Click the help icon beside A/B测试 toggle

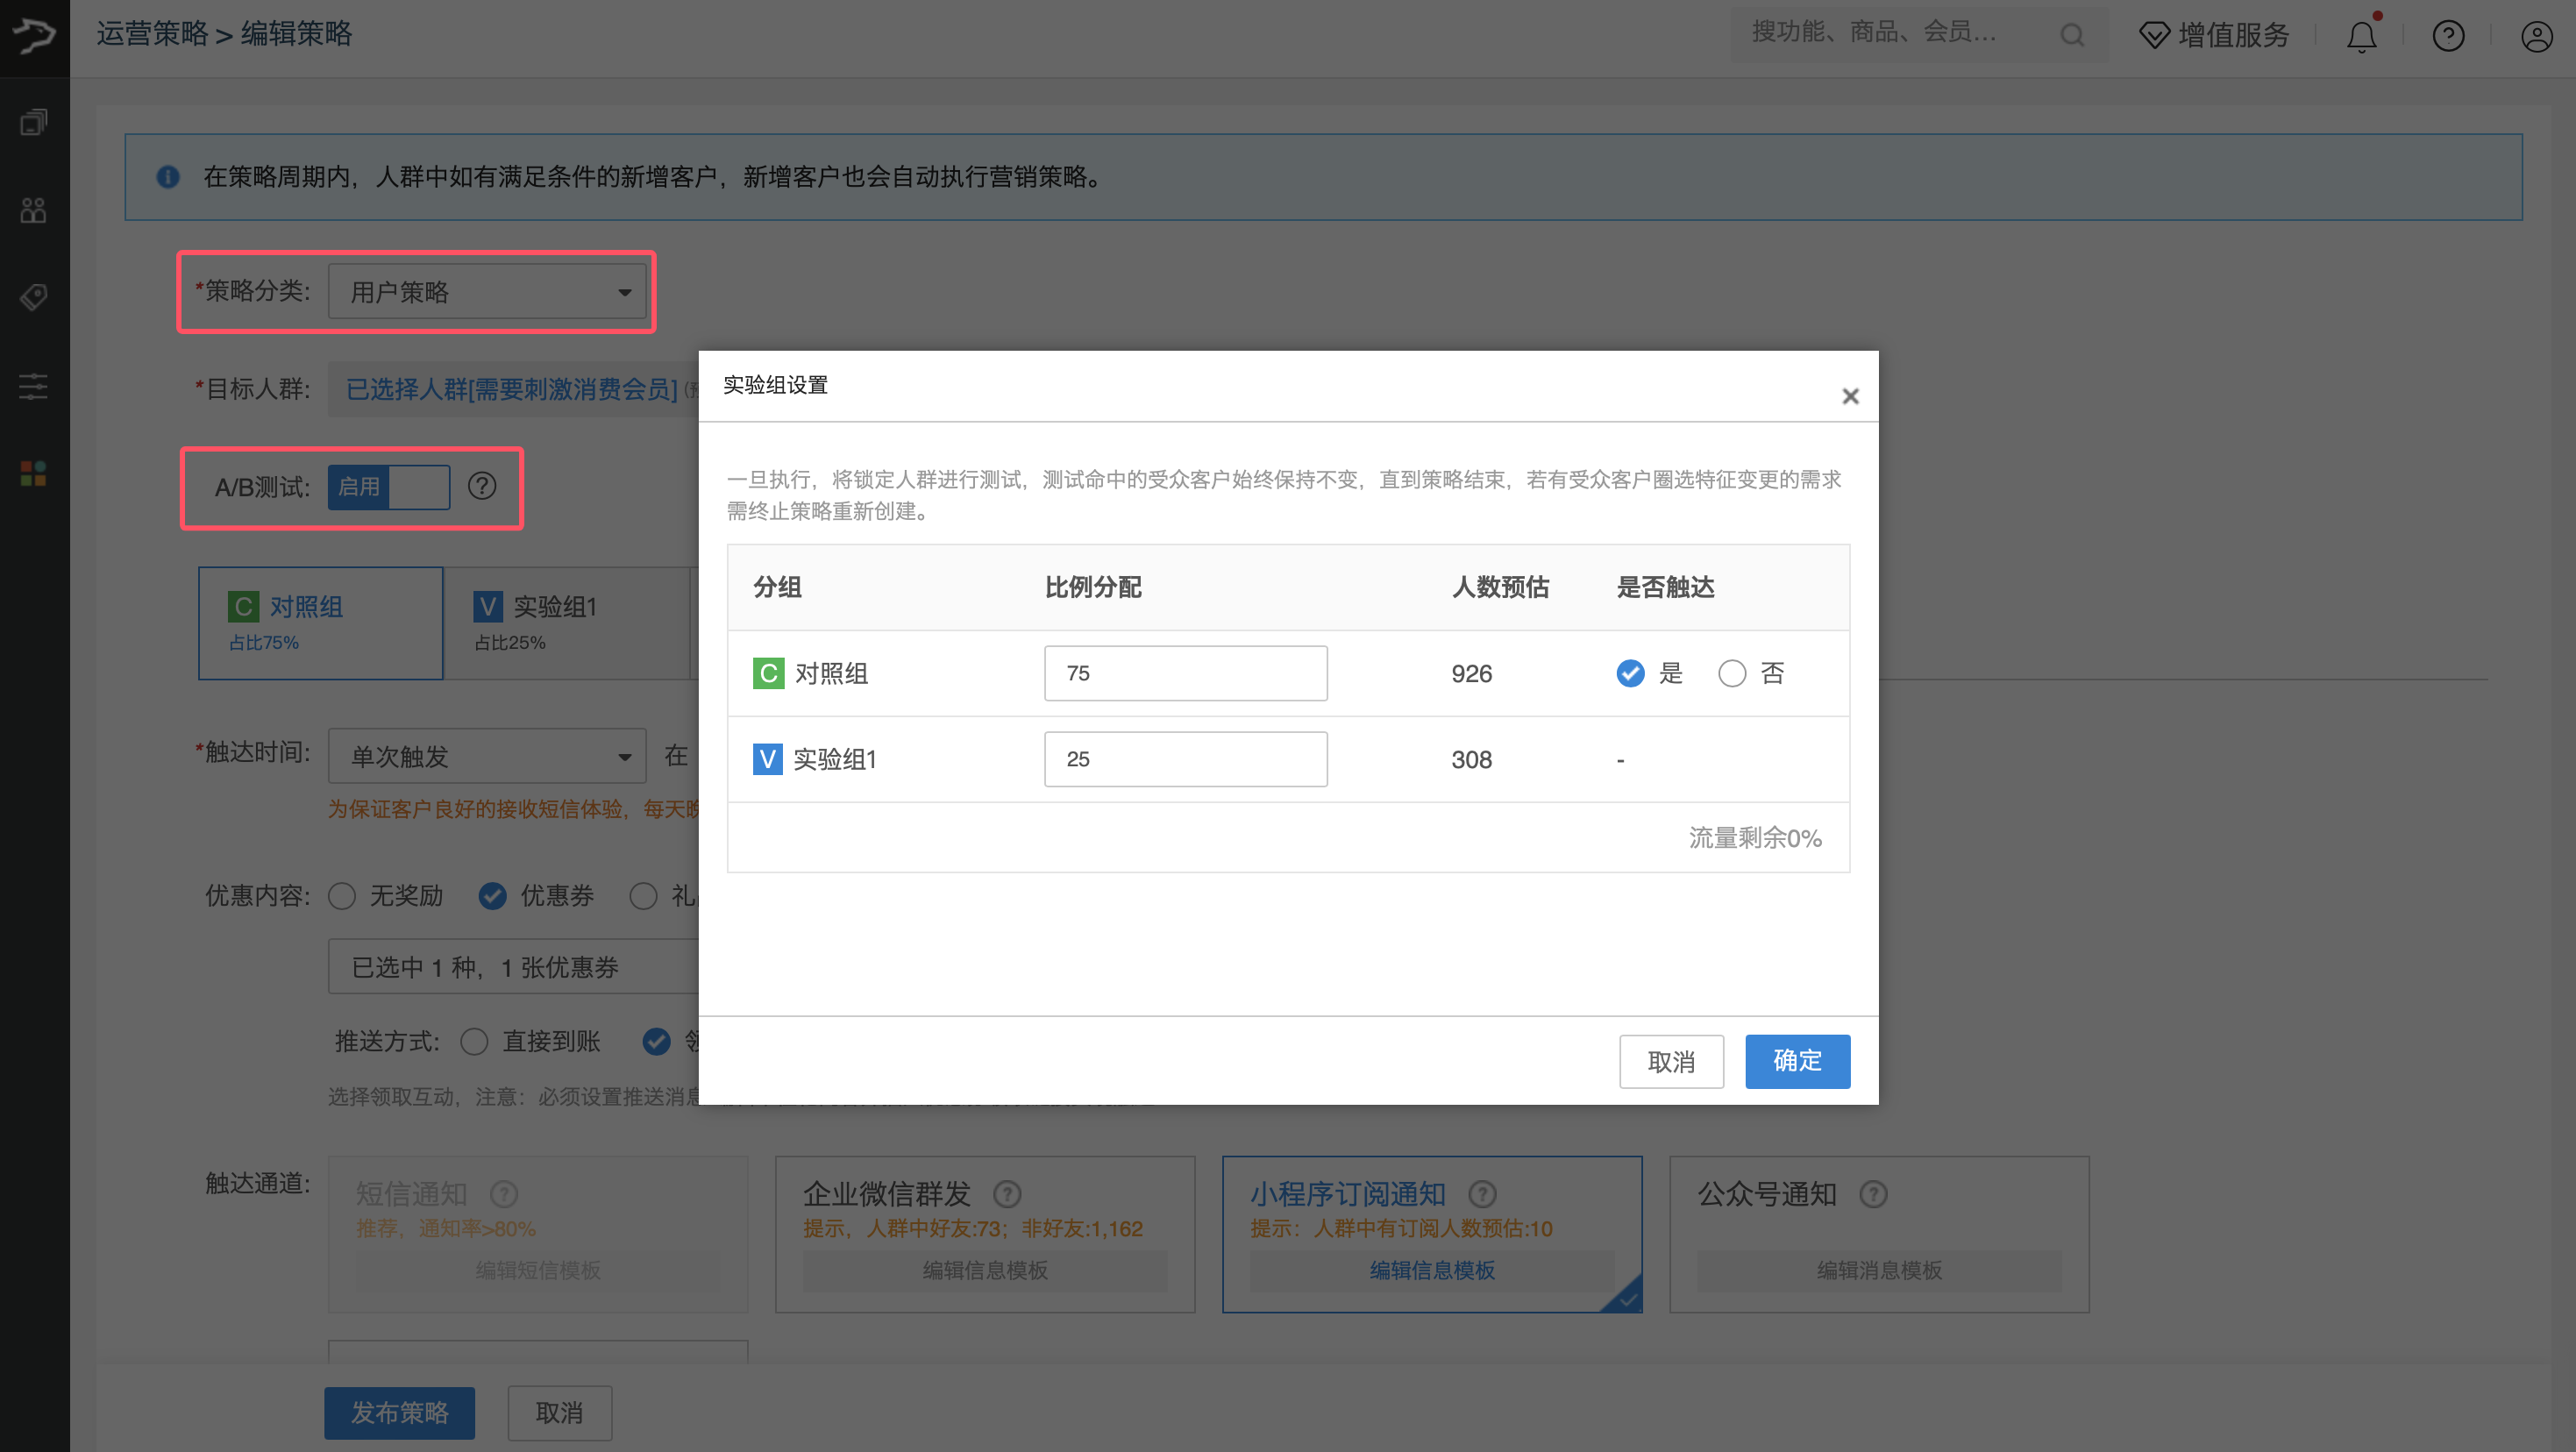pos(482,486)
